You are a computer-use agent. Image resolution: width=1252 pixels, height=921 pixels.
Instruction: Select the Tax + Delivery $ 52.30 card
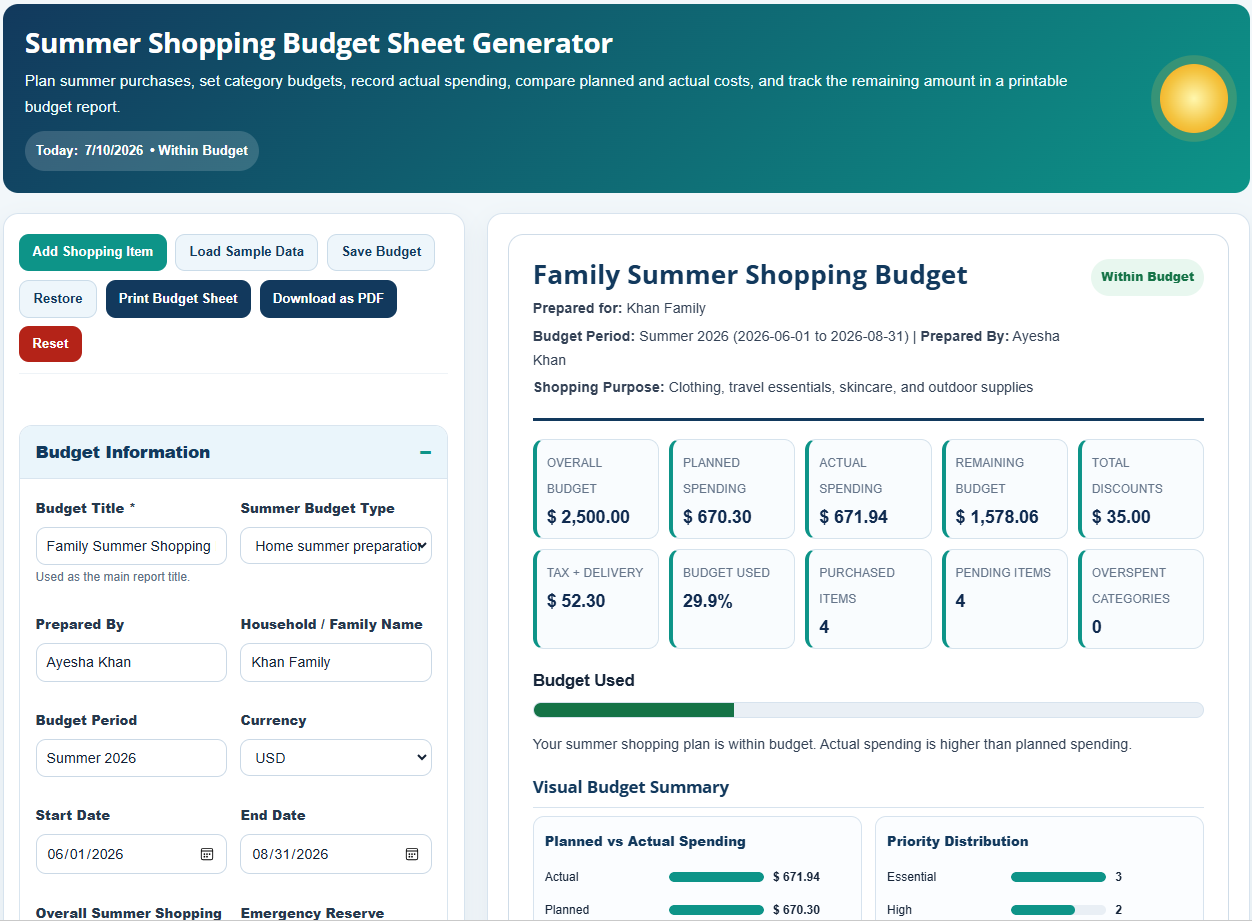[596, 599]
